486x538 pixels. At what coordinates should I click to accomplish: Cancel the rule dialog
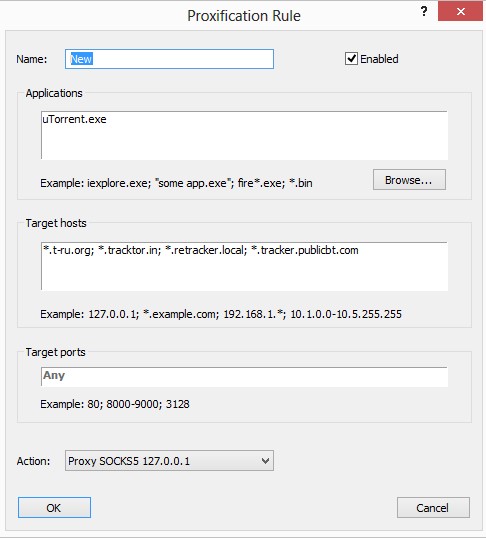pos(433,507)
